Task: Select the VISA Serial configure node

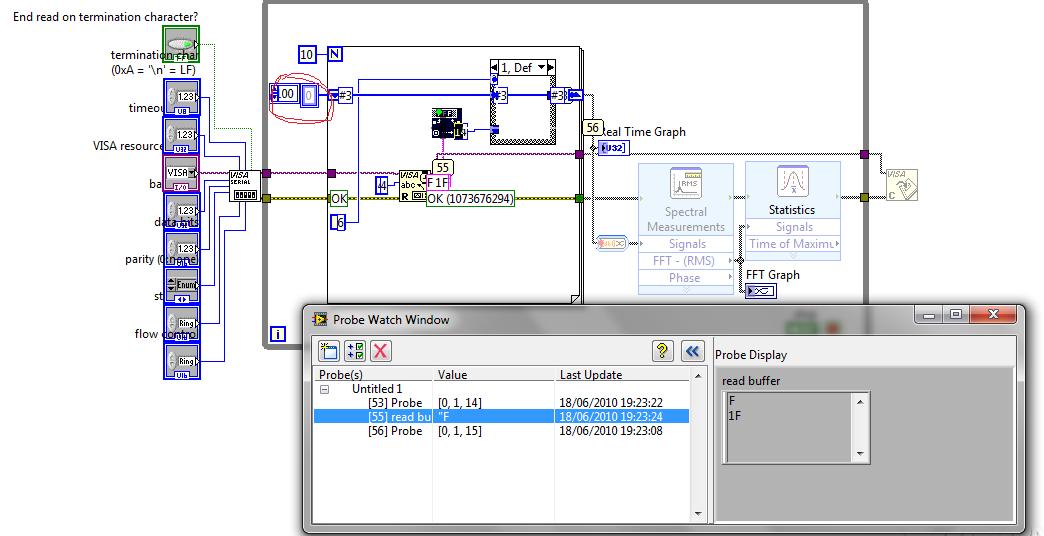Action: tap(244, 186)
